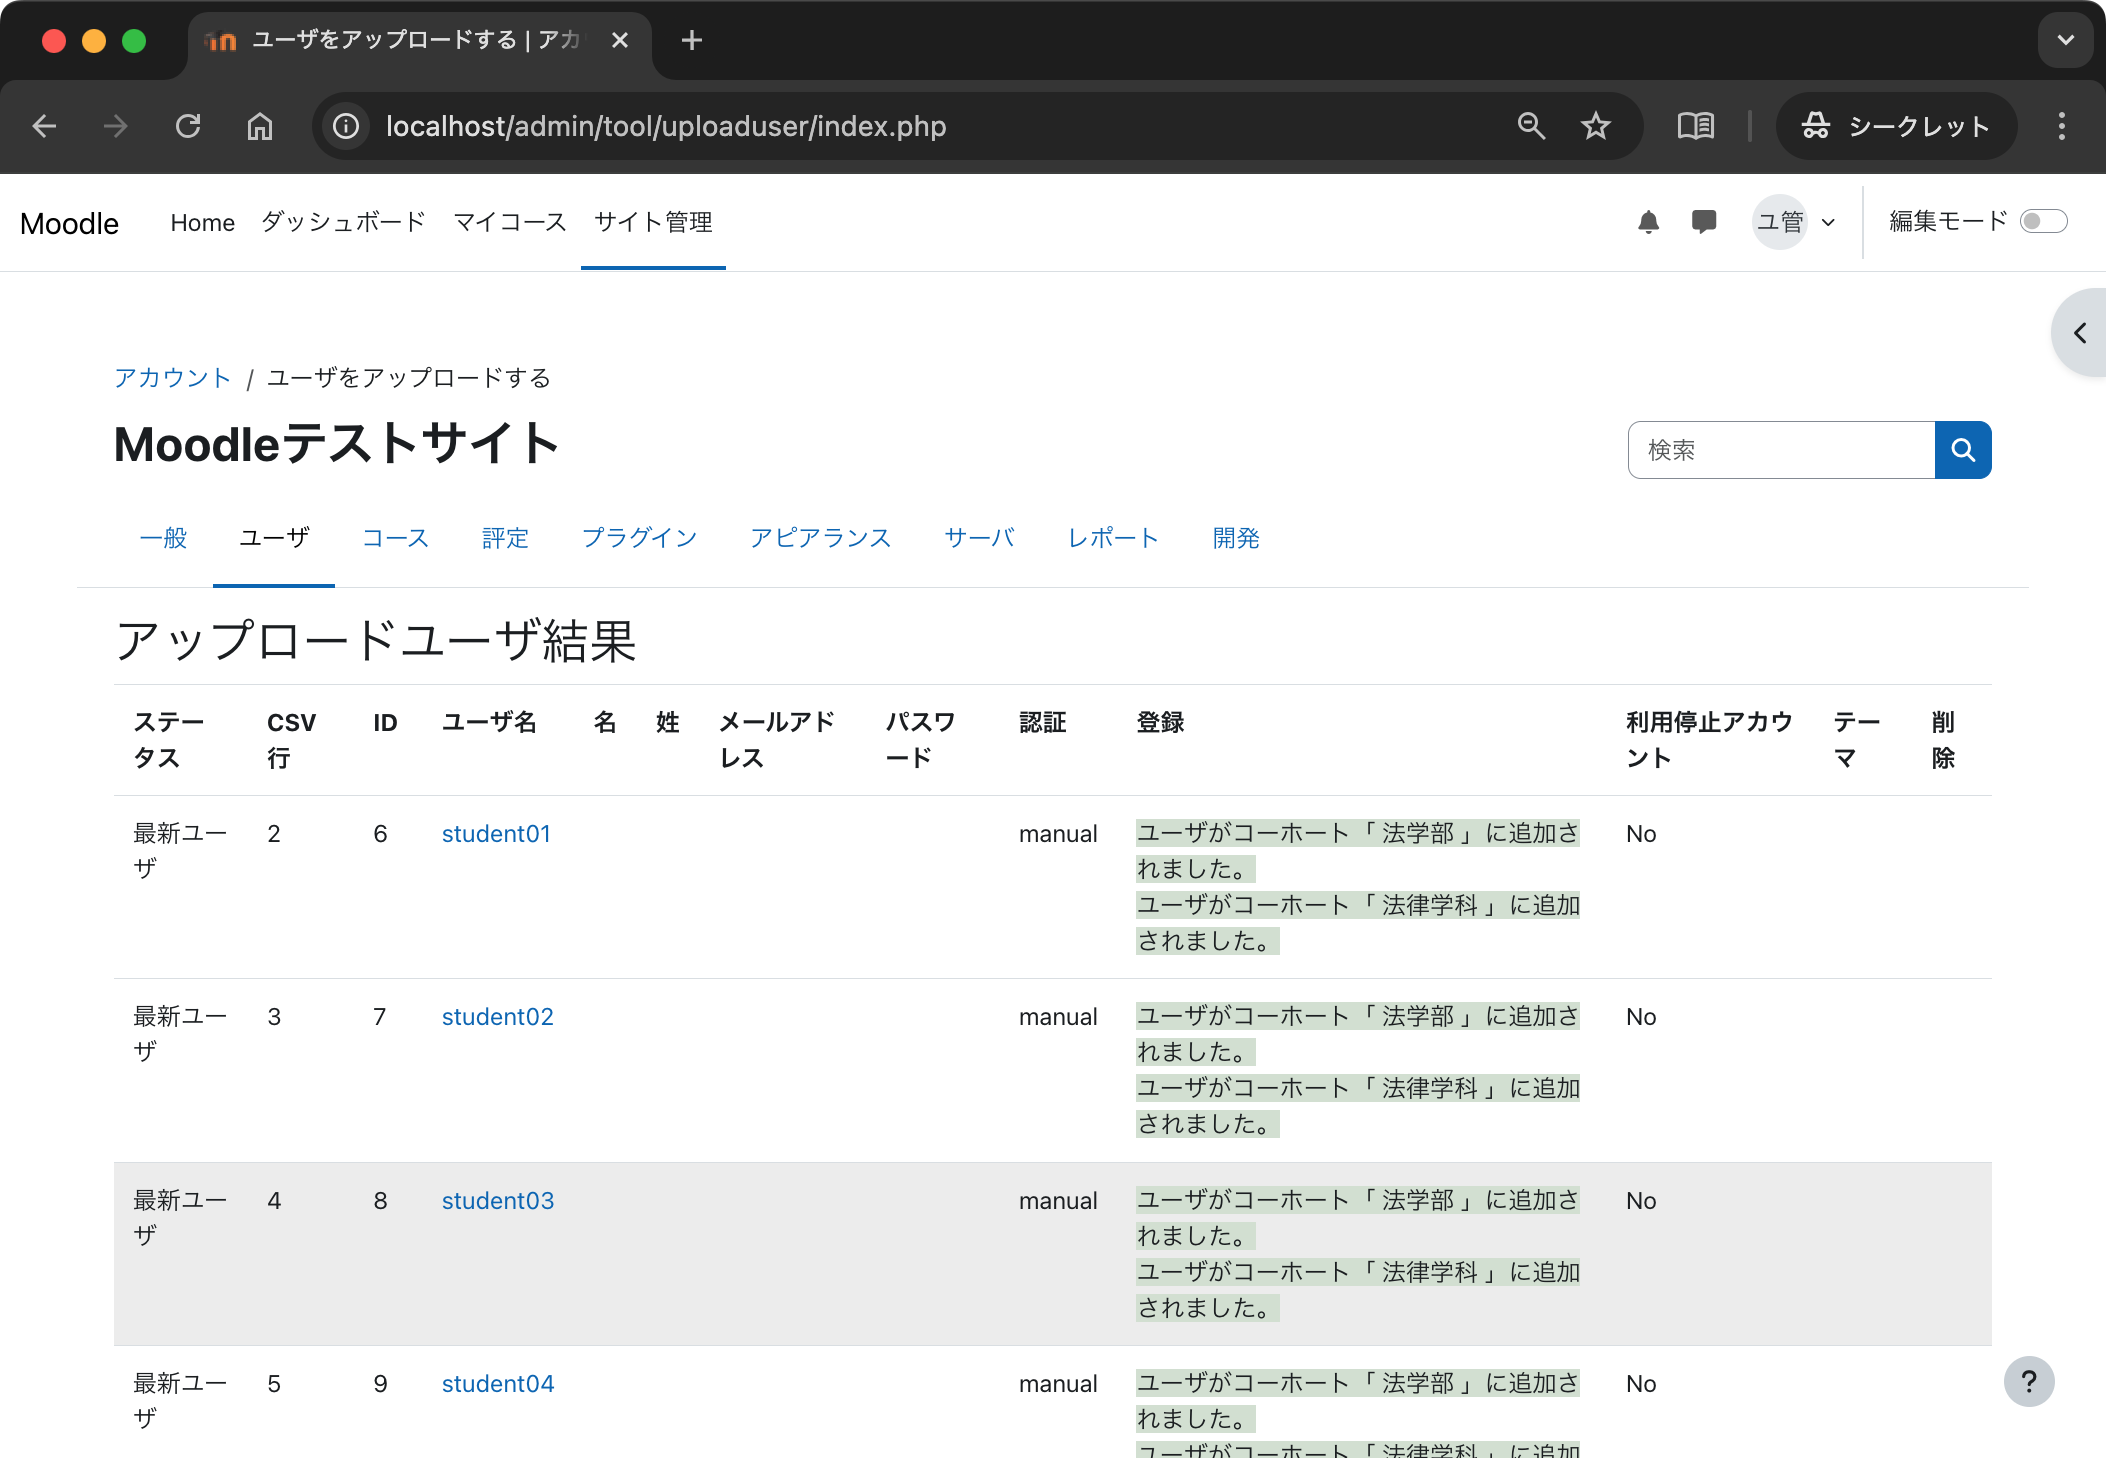Viewport: 2106px width, 1458px height.
Task: Switch to the 評定 tab
Action: (505, 538)
